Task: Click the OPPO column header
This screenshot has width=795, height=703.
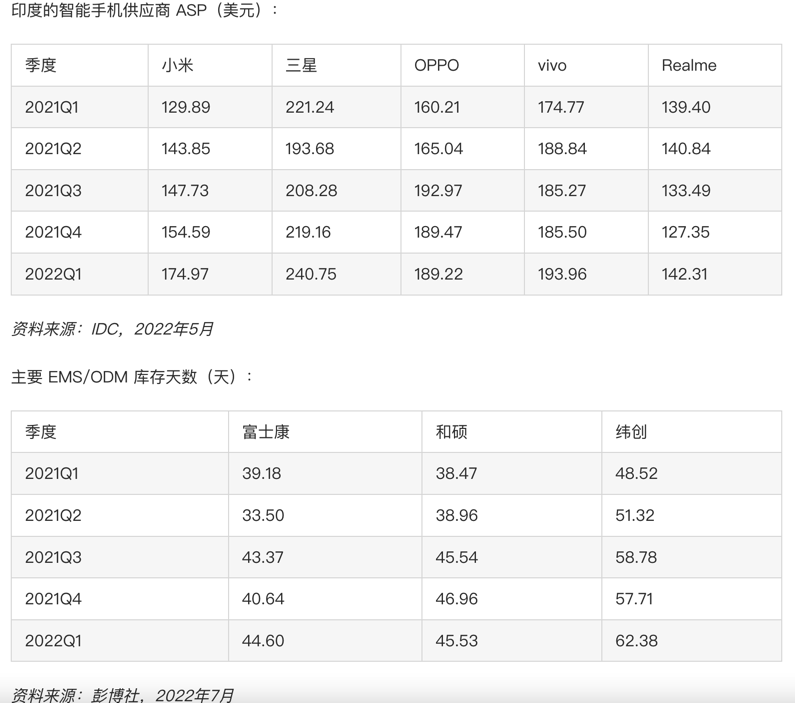Action: click(436, 65)
